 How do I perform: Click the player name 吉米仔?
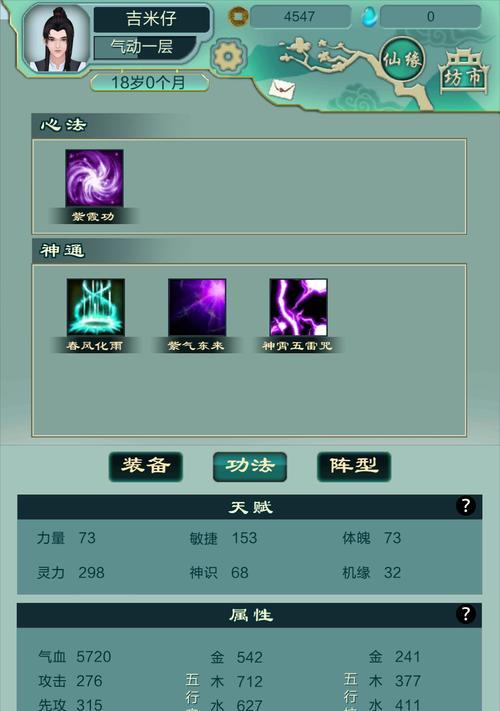pos(151,19)
